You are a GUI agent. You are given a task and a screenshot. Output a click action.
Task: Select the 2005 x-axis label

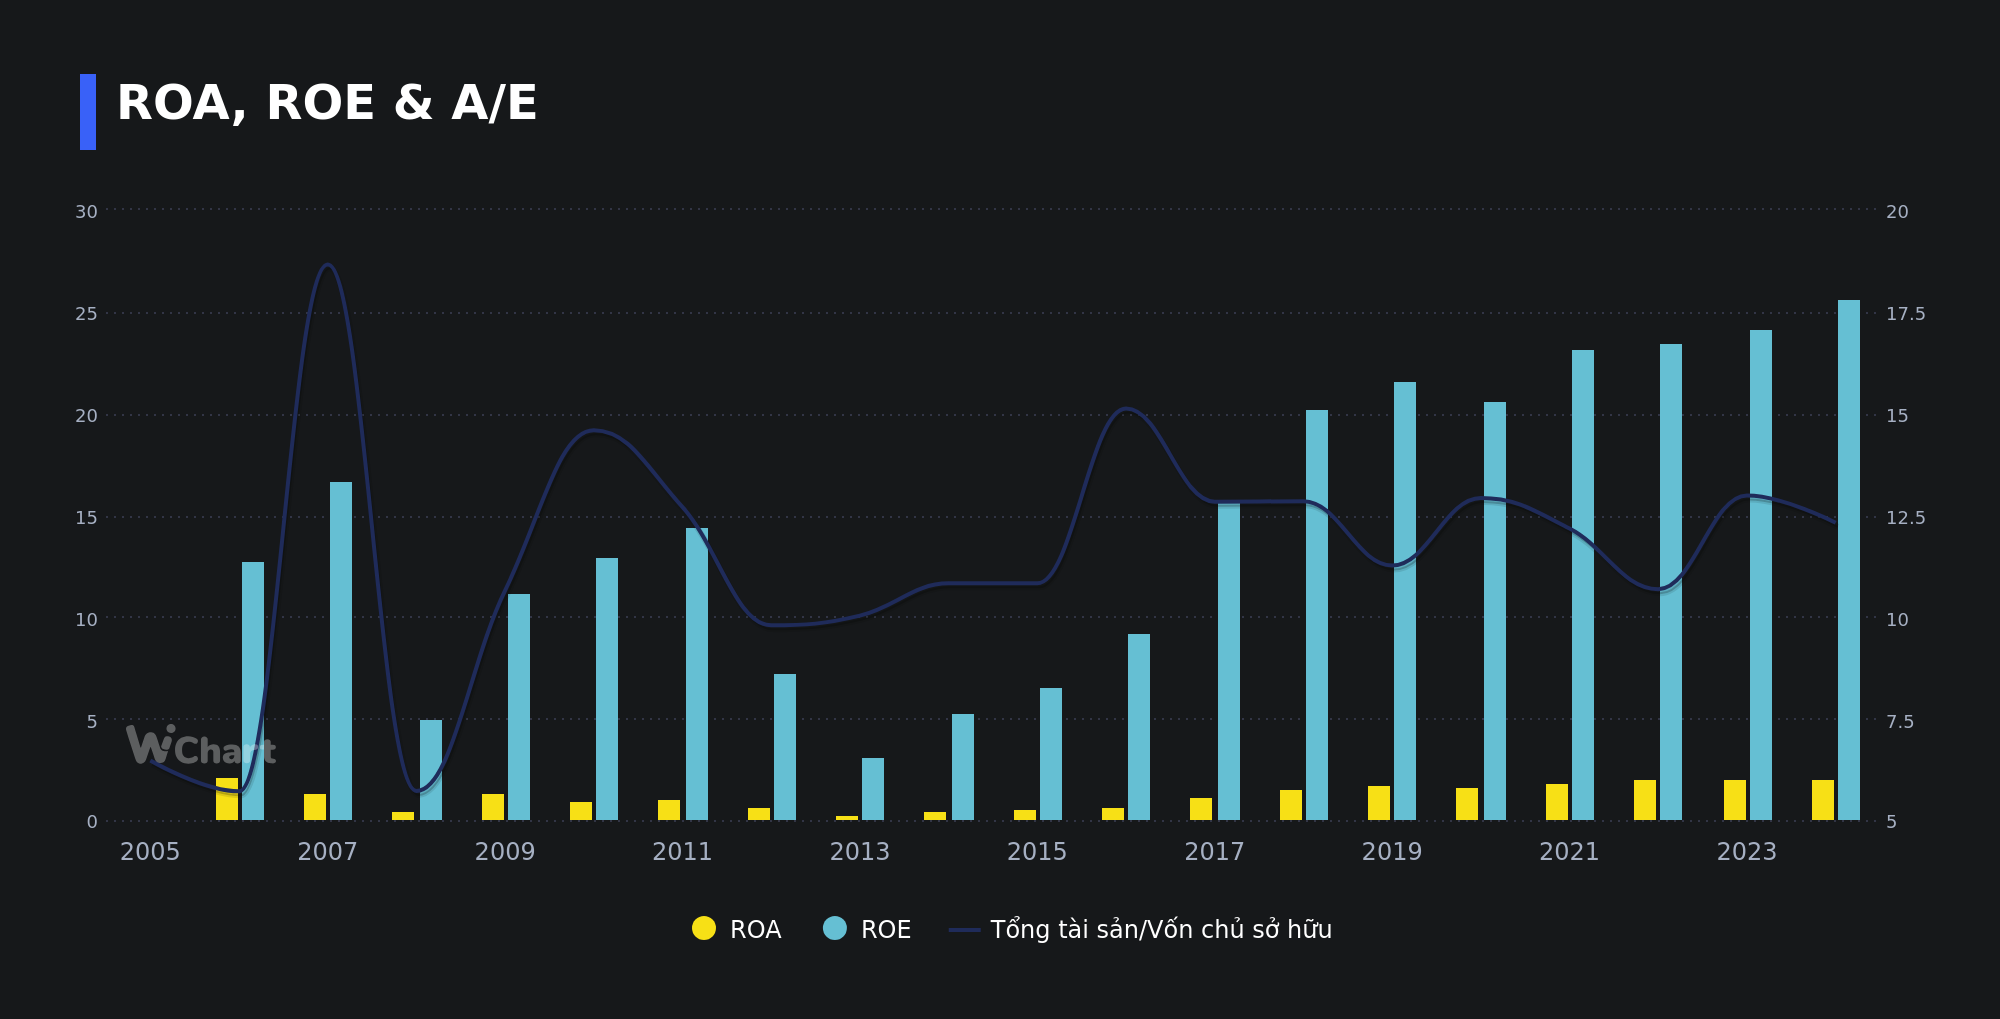pyautogui.click(x=150, y=852)
